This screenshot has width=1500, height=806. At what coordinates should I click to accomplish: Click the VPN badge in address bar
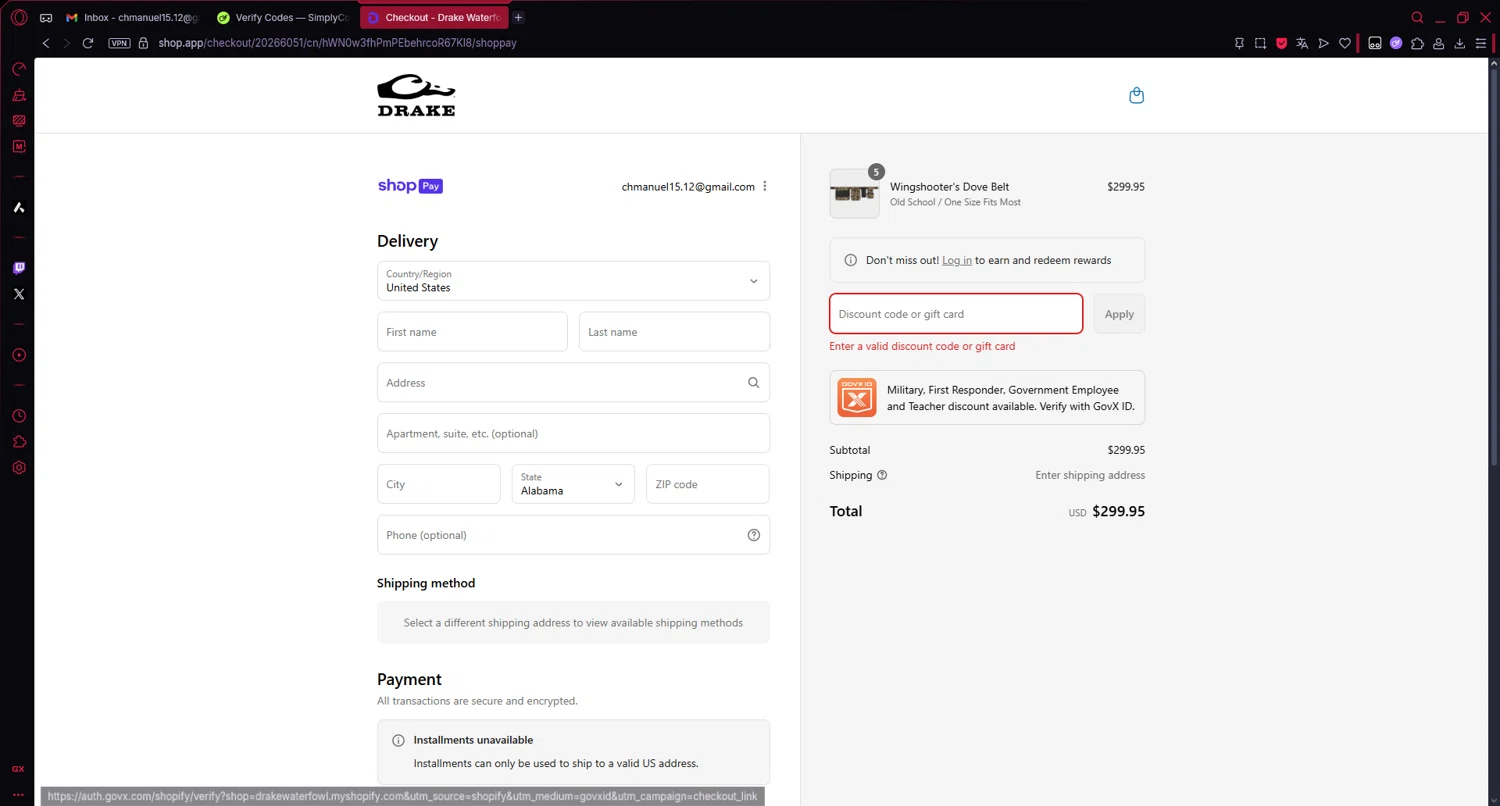click(x=119, y=43)
